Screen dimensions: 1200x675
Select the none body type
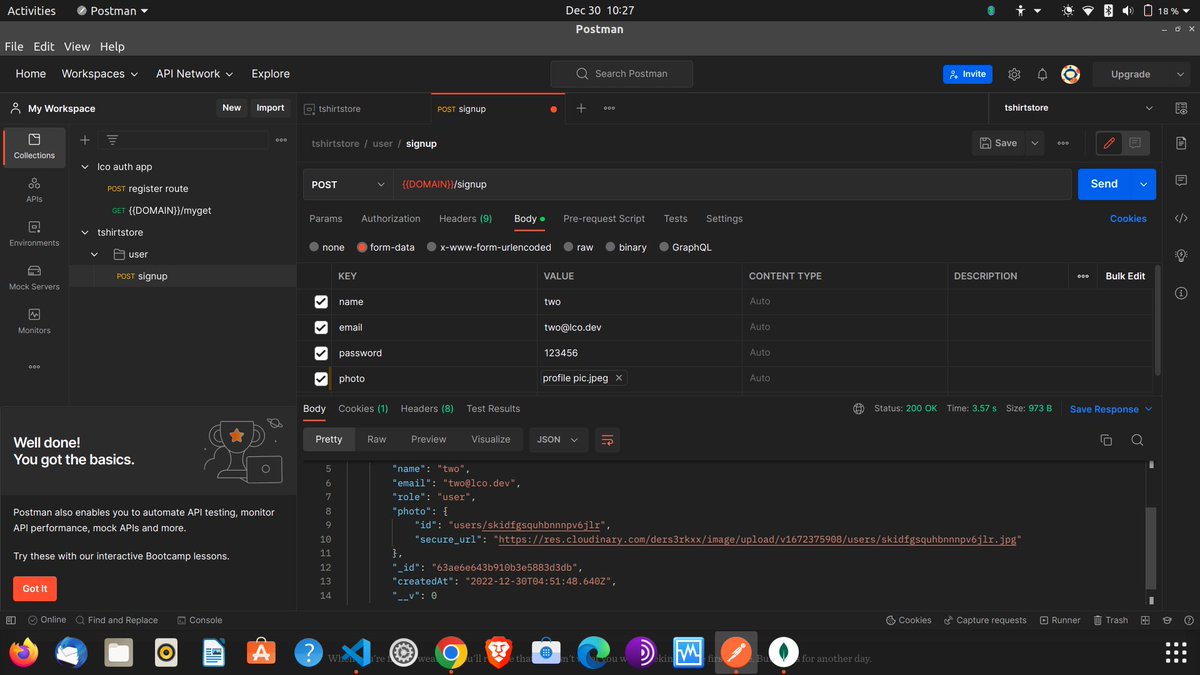(x=327, y=247)
